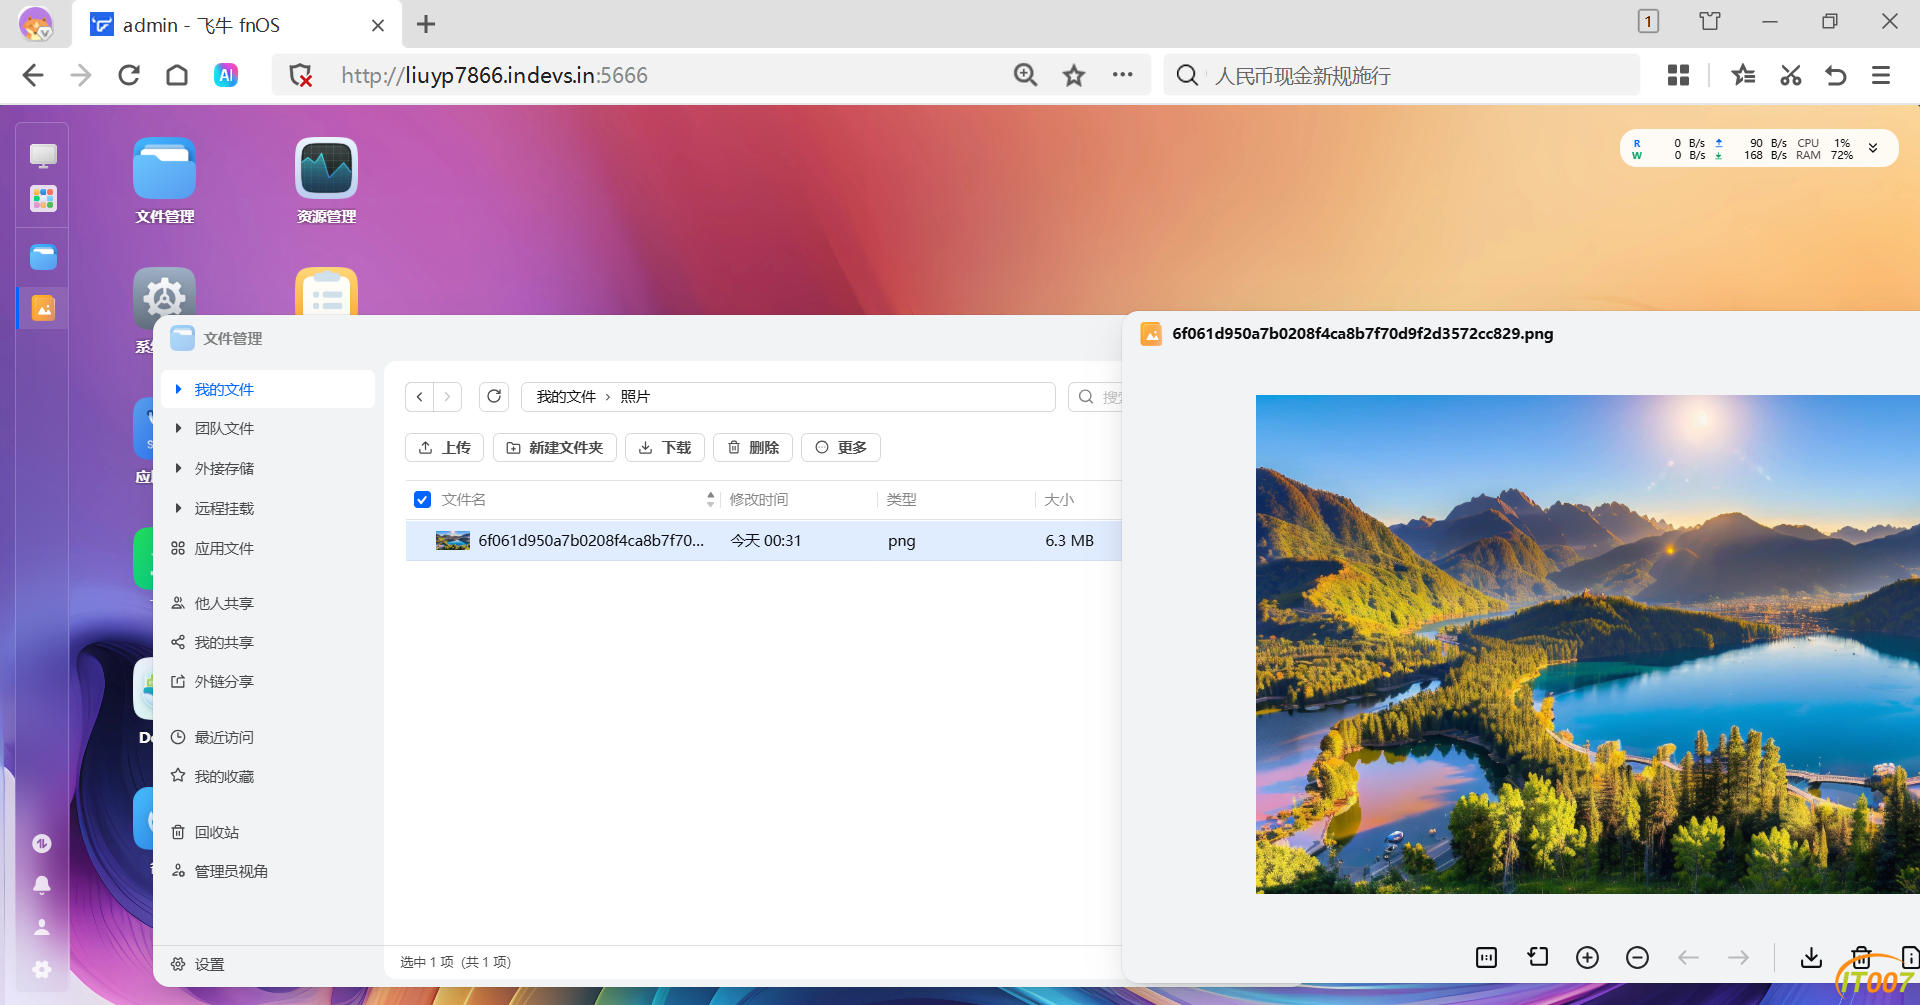The width and height of the screenshot is (1920, 1005).
Task: Download the image from the preview toolbar
Action: point(1811,958)
